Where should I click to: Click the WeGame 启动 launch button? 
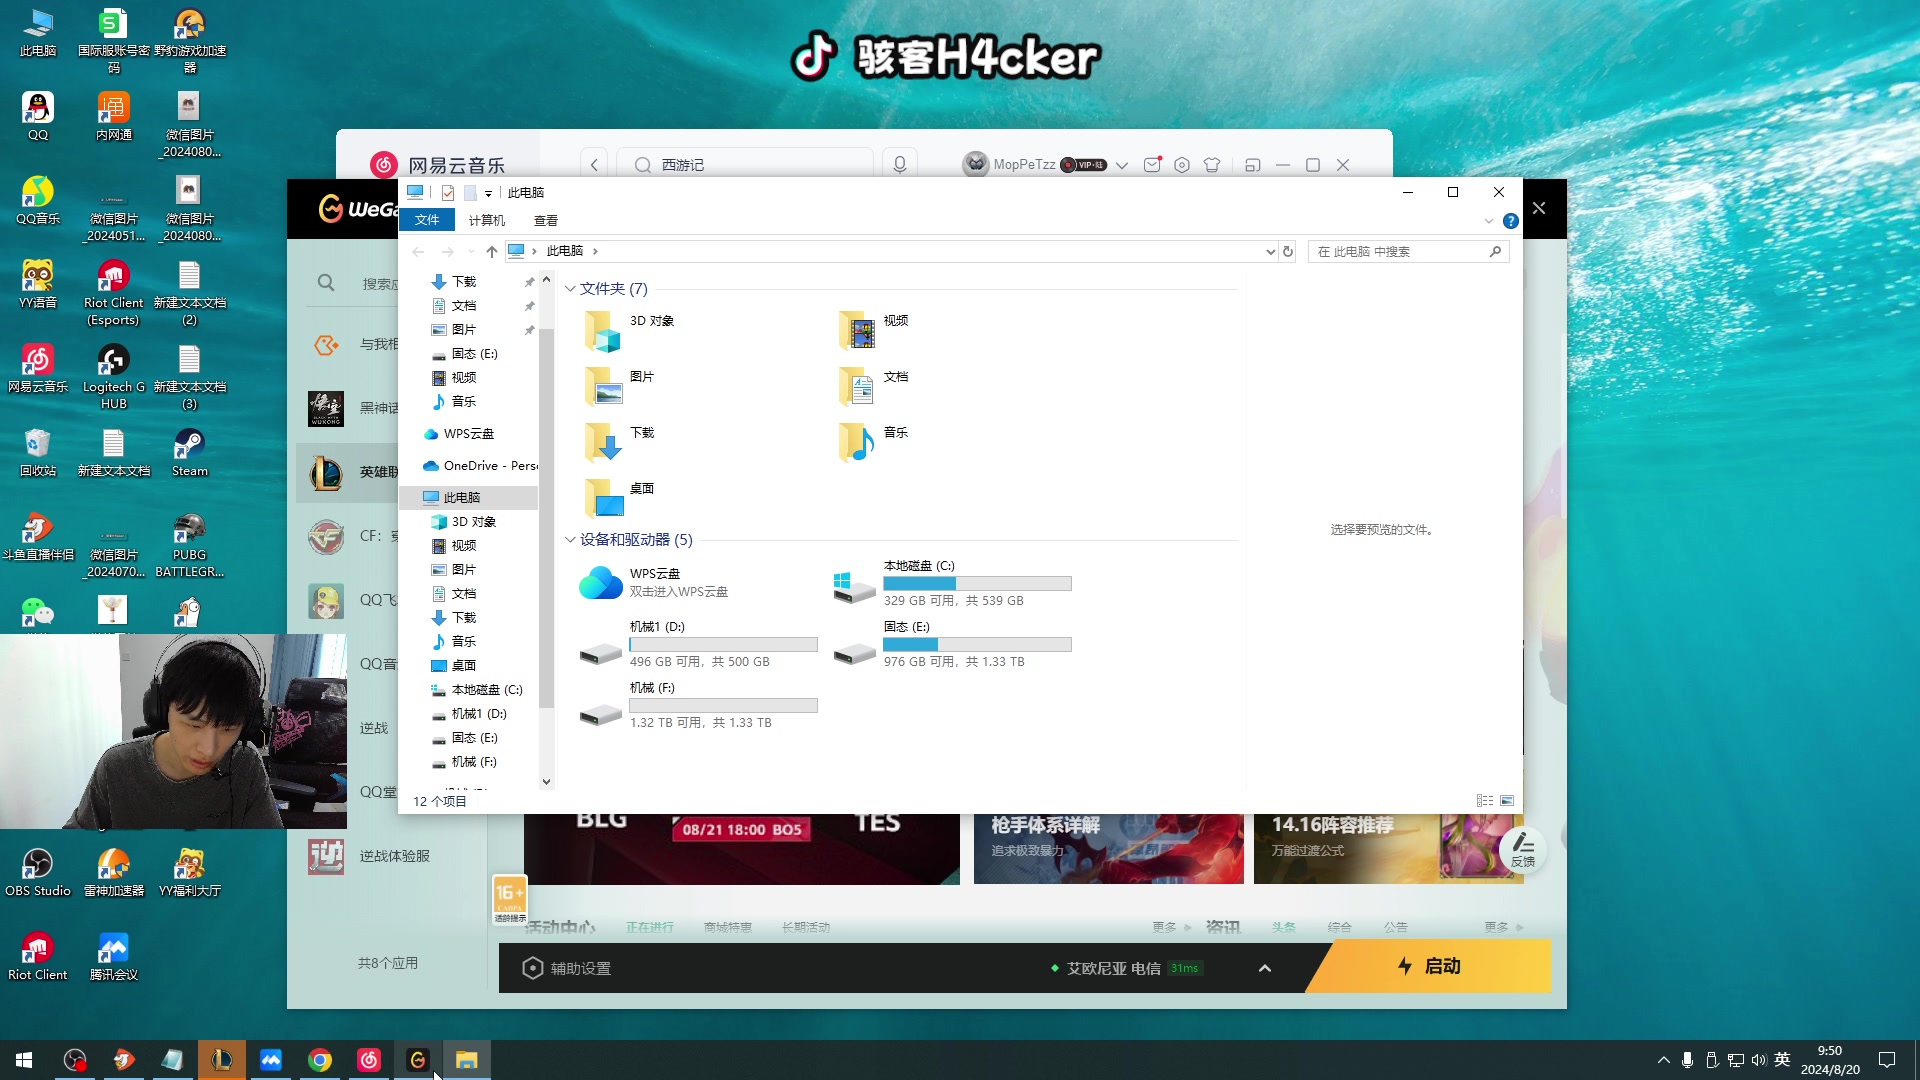tap(1428, 966)
